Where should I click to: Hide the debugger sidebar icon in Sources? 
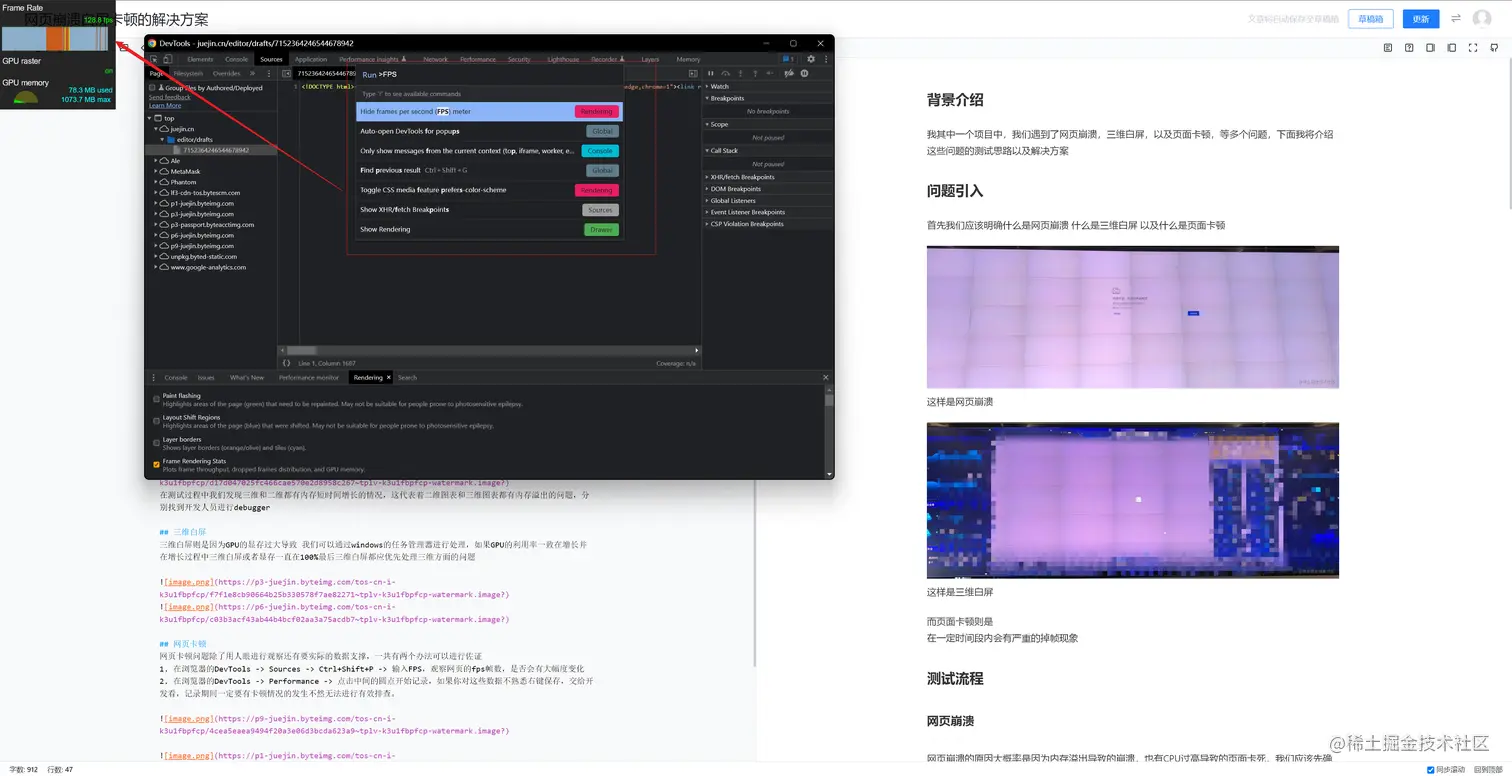(x=694, y=73)
